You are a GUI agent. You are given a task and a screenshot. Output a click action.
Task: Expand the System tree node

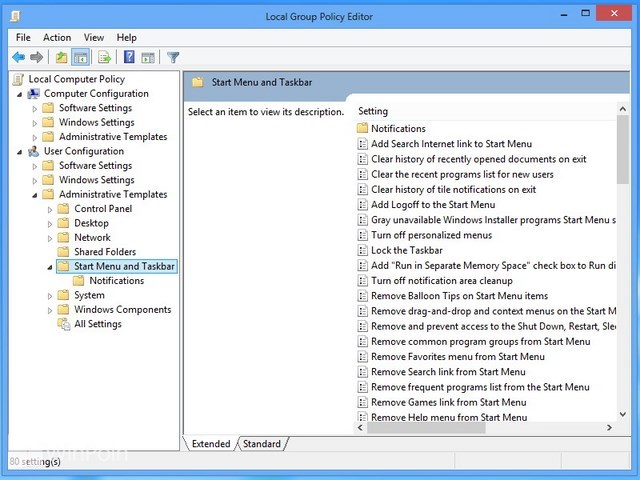50,296
